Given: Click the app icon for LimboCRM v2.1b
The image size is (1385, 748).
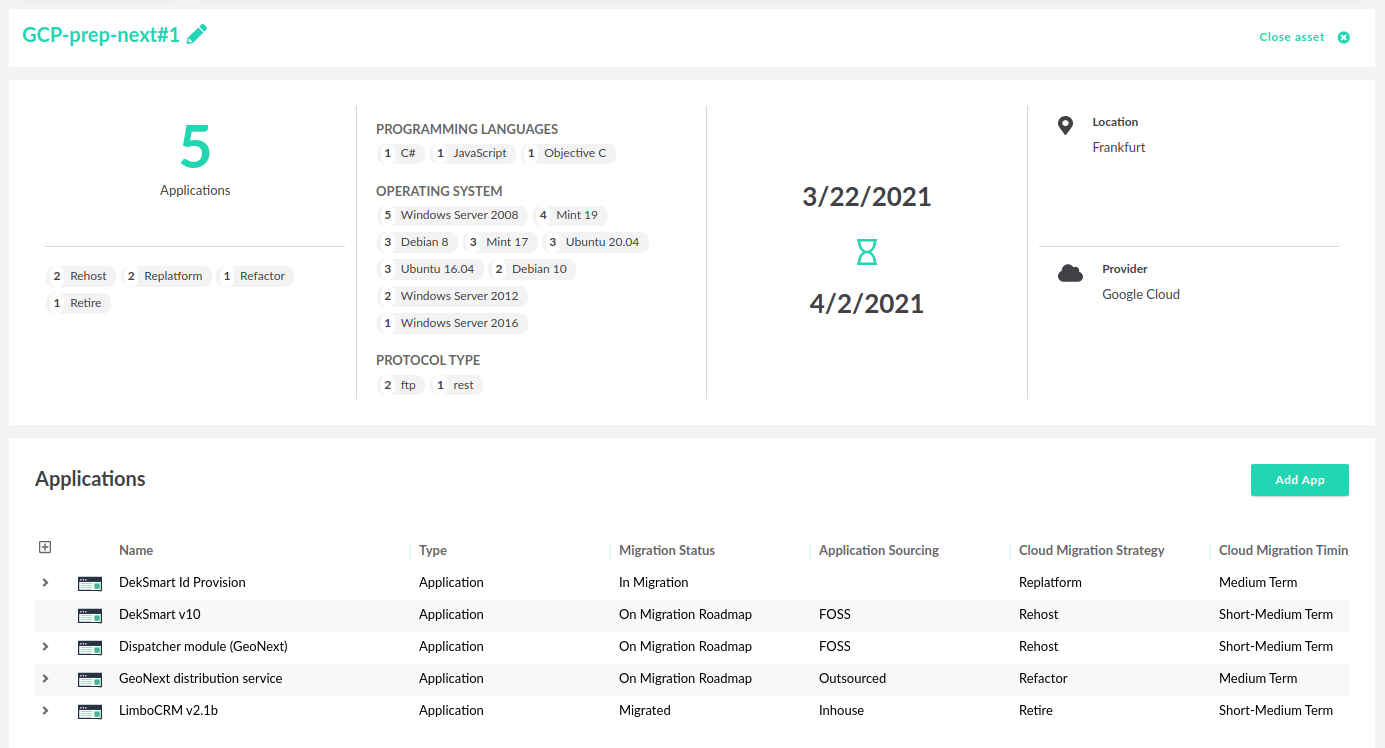Looking at the screenshot, I should coord(90,711).
